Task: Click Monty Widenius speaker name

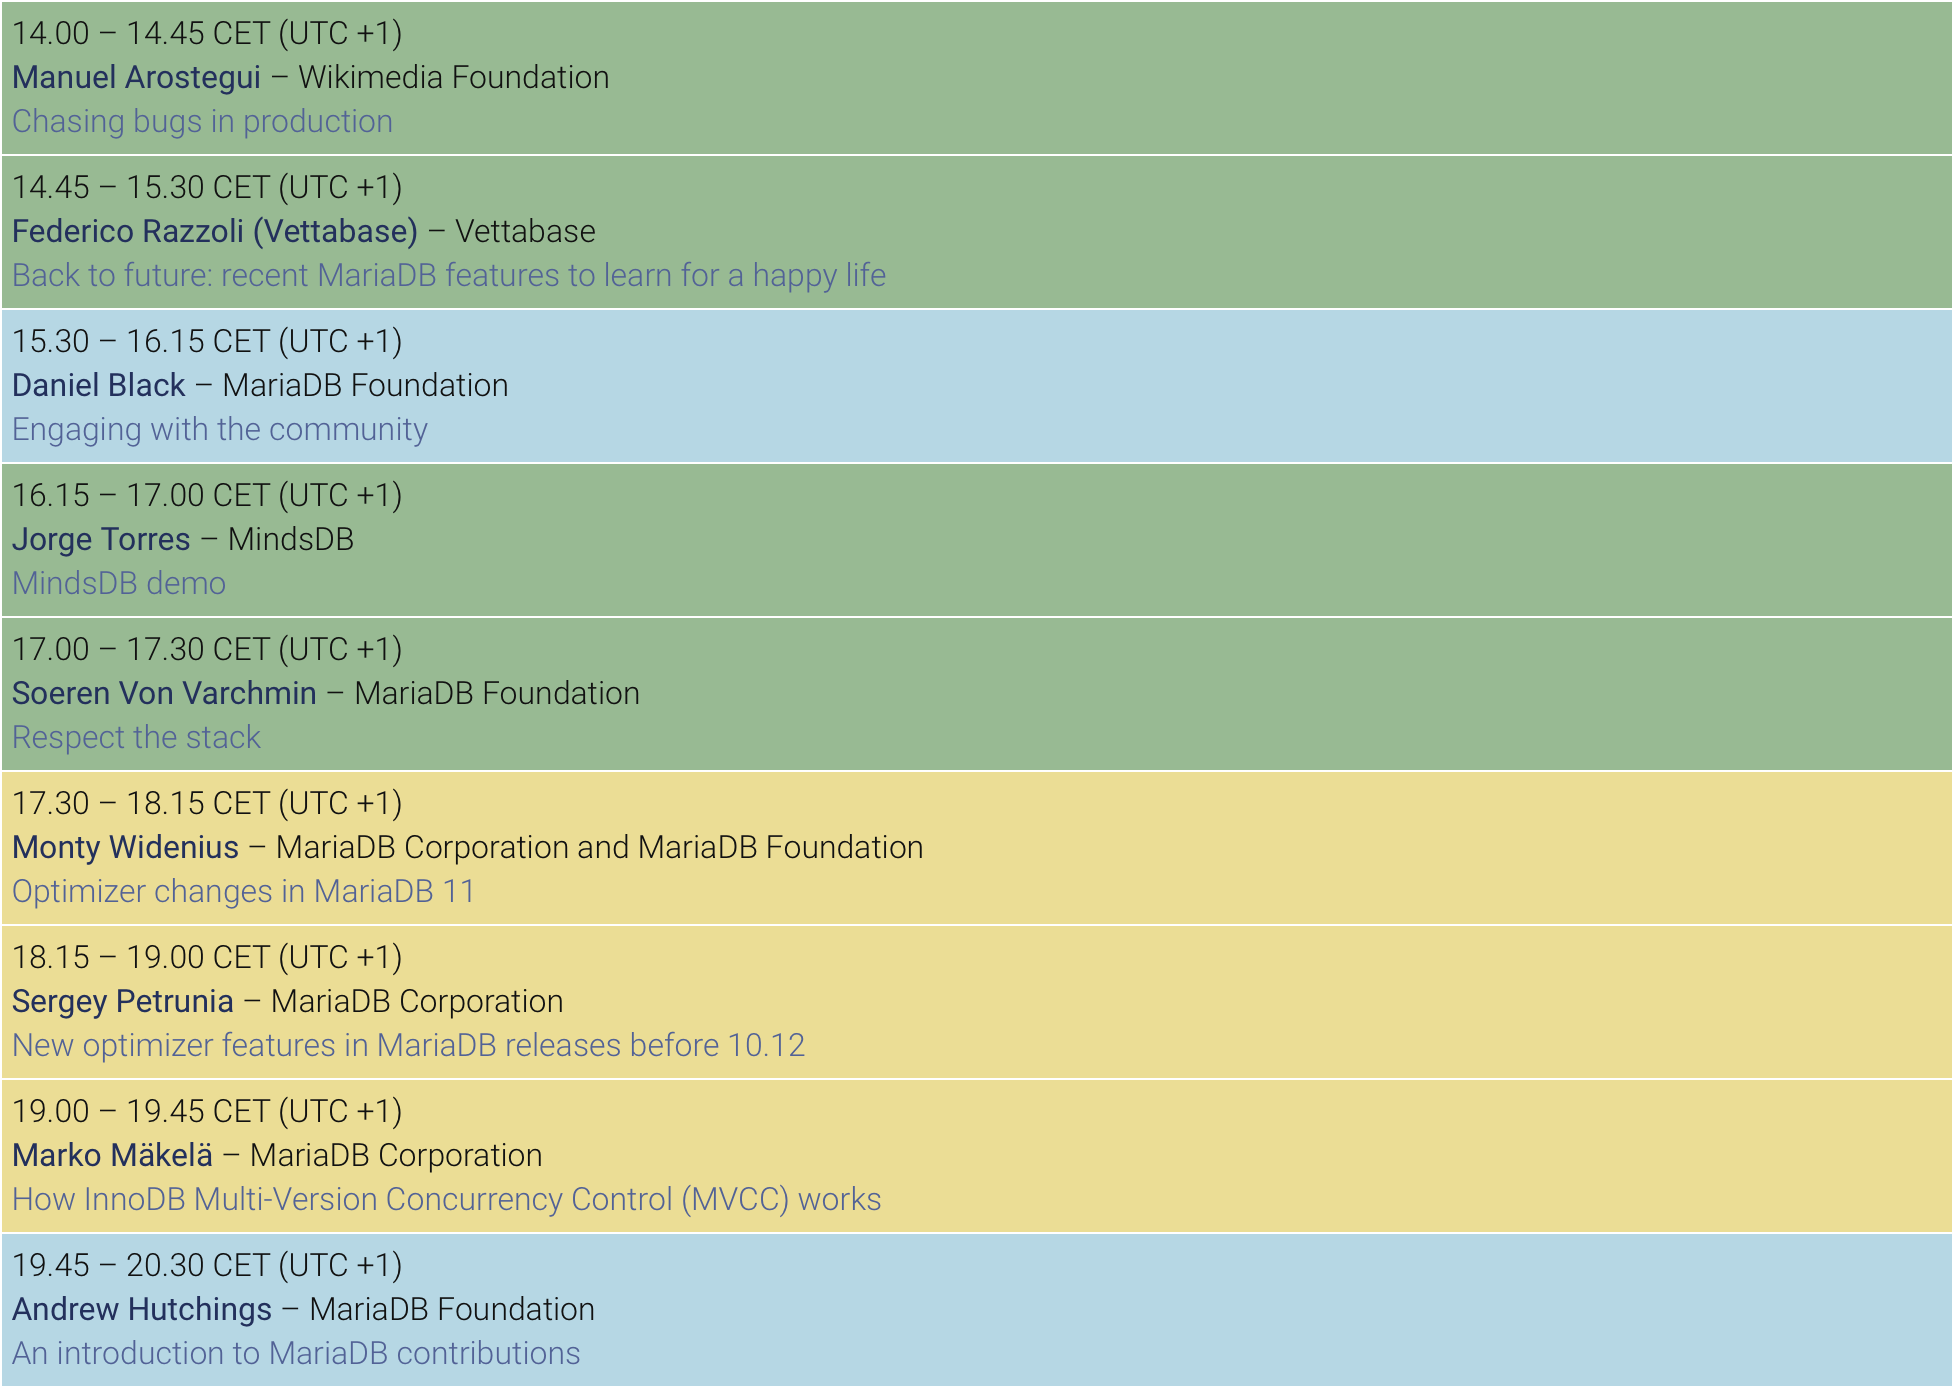Action: [x=125, y=848]
